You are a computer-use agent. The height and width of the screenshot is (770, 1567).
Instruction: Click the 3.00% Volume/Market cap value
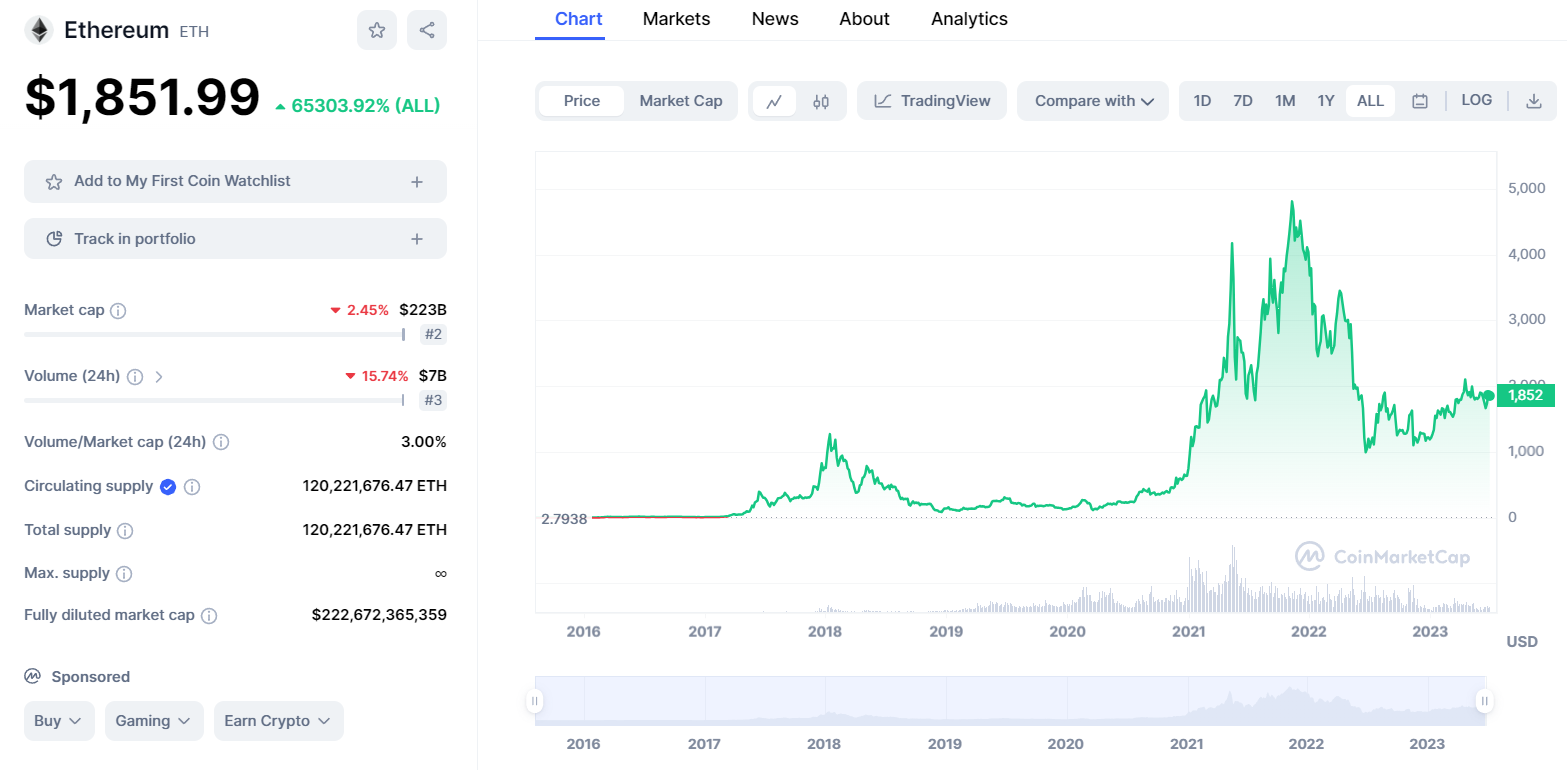click(424, 442)
